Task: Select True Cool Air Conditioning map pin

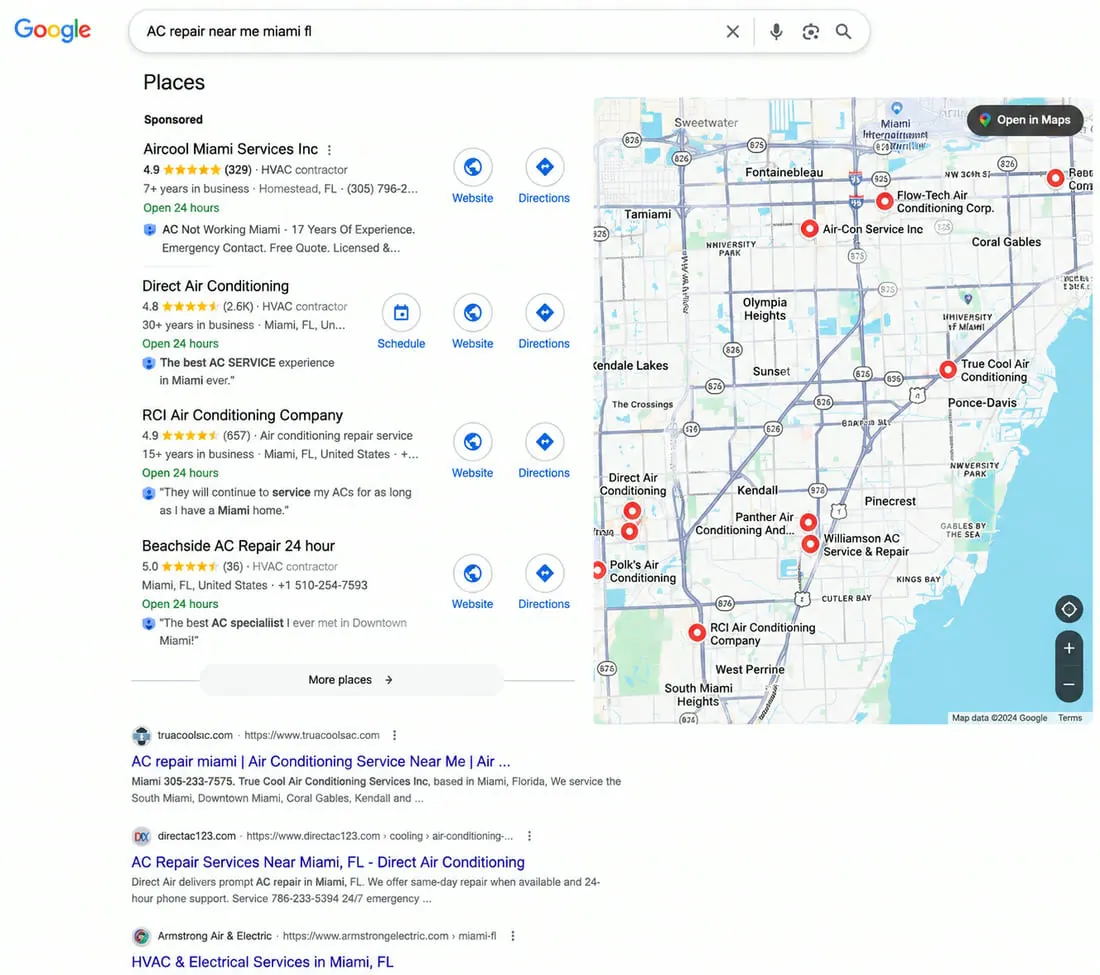Action: (947, 370)
